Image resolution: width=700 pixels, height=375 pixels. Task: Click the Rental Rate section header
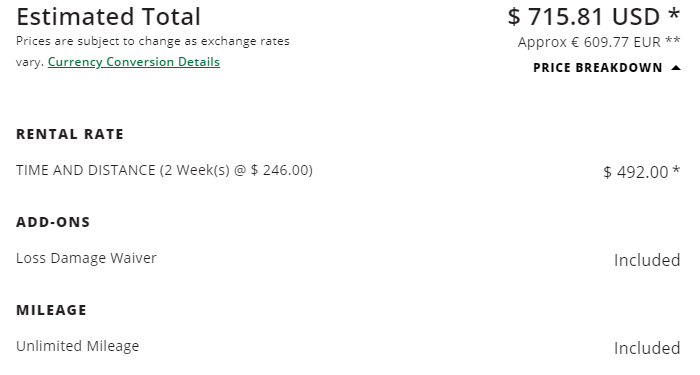[70, 134]
